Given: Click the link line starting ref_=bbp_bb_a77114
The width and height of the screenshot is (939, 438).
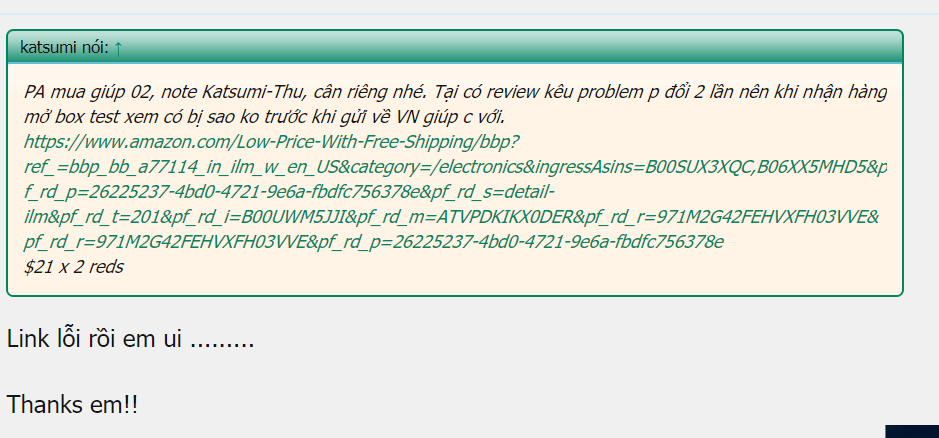Looking at the screenshot, I should tap(455, 167).
